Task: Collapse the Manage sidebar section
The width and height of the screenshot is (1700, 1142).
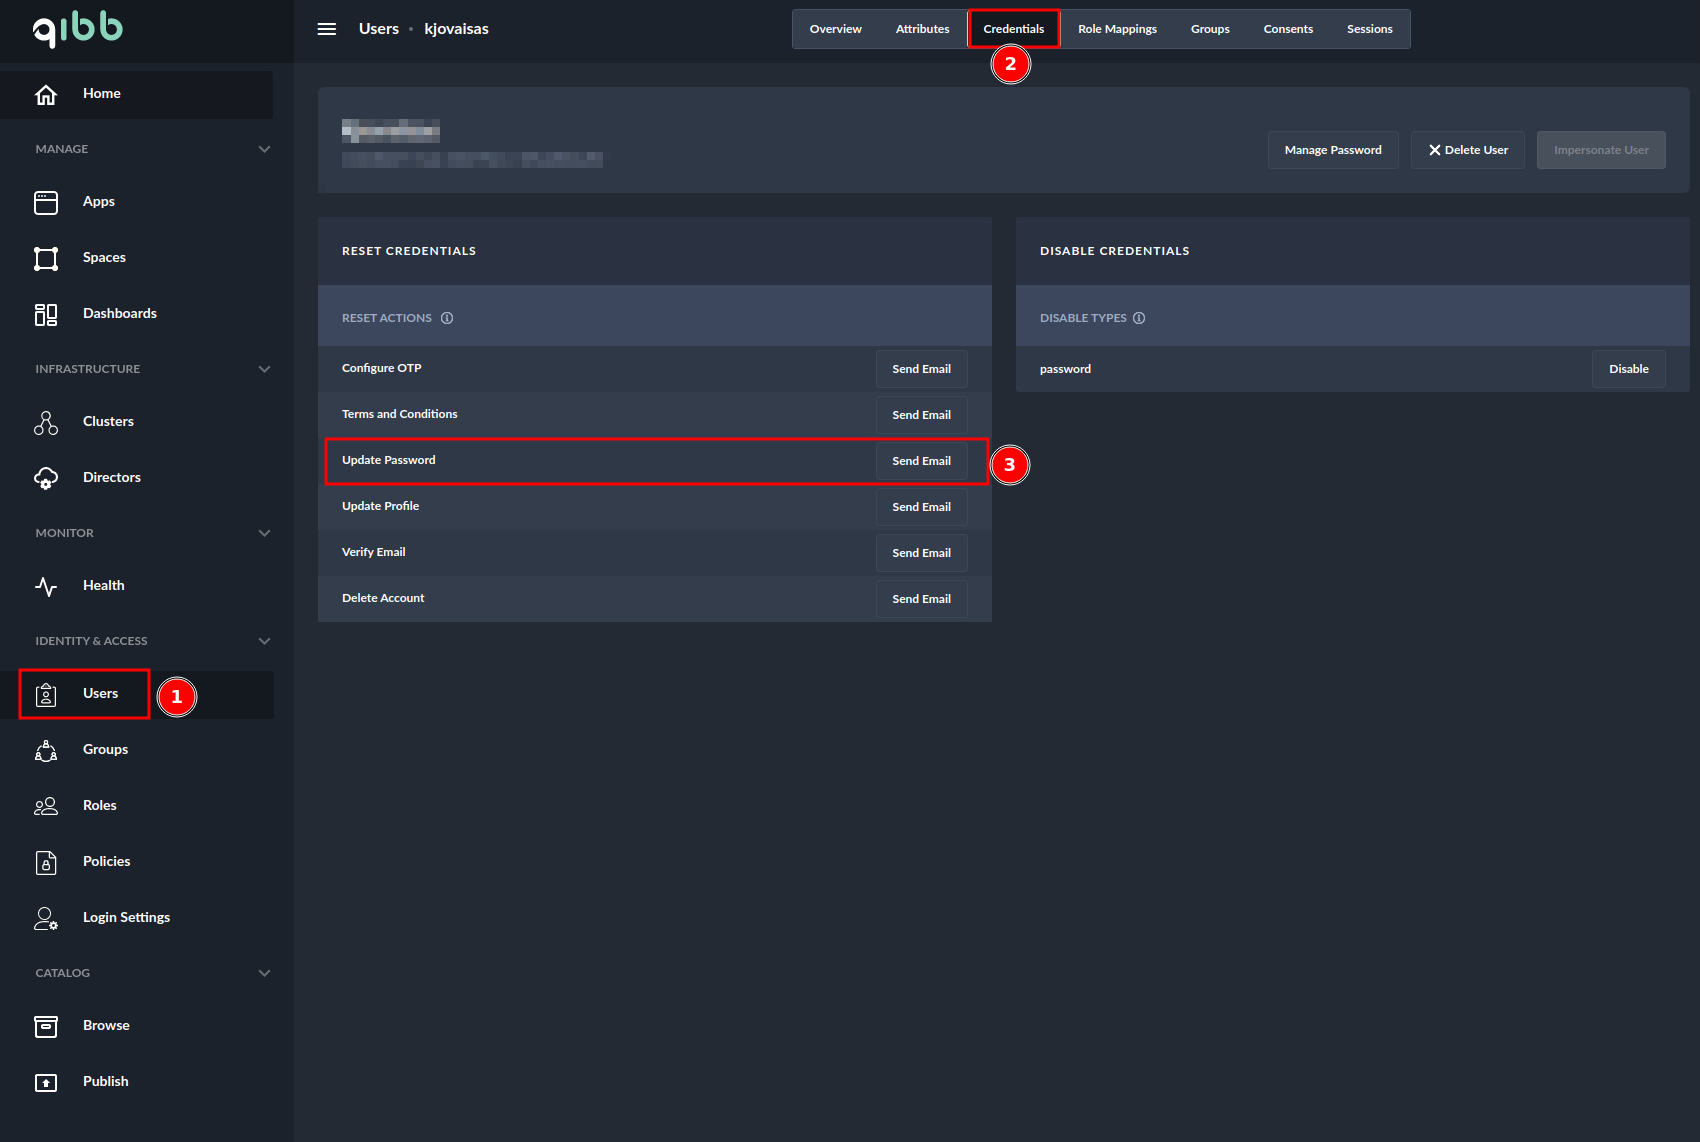Action: (264, 149)
